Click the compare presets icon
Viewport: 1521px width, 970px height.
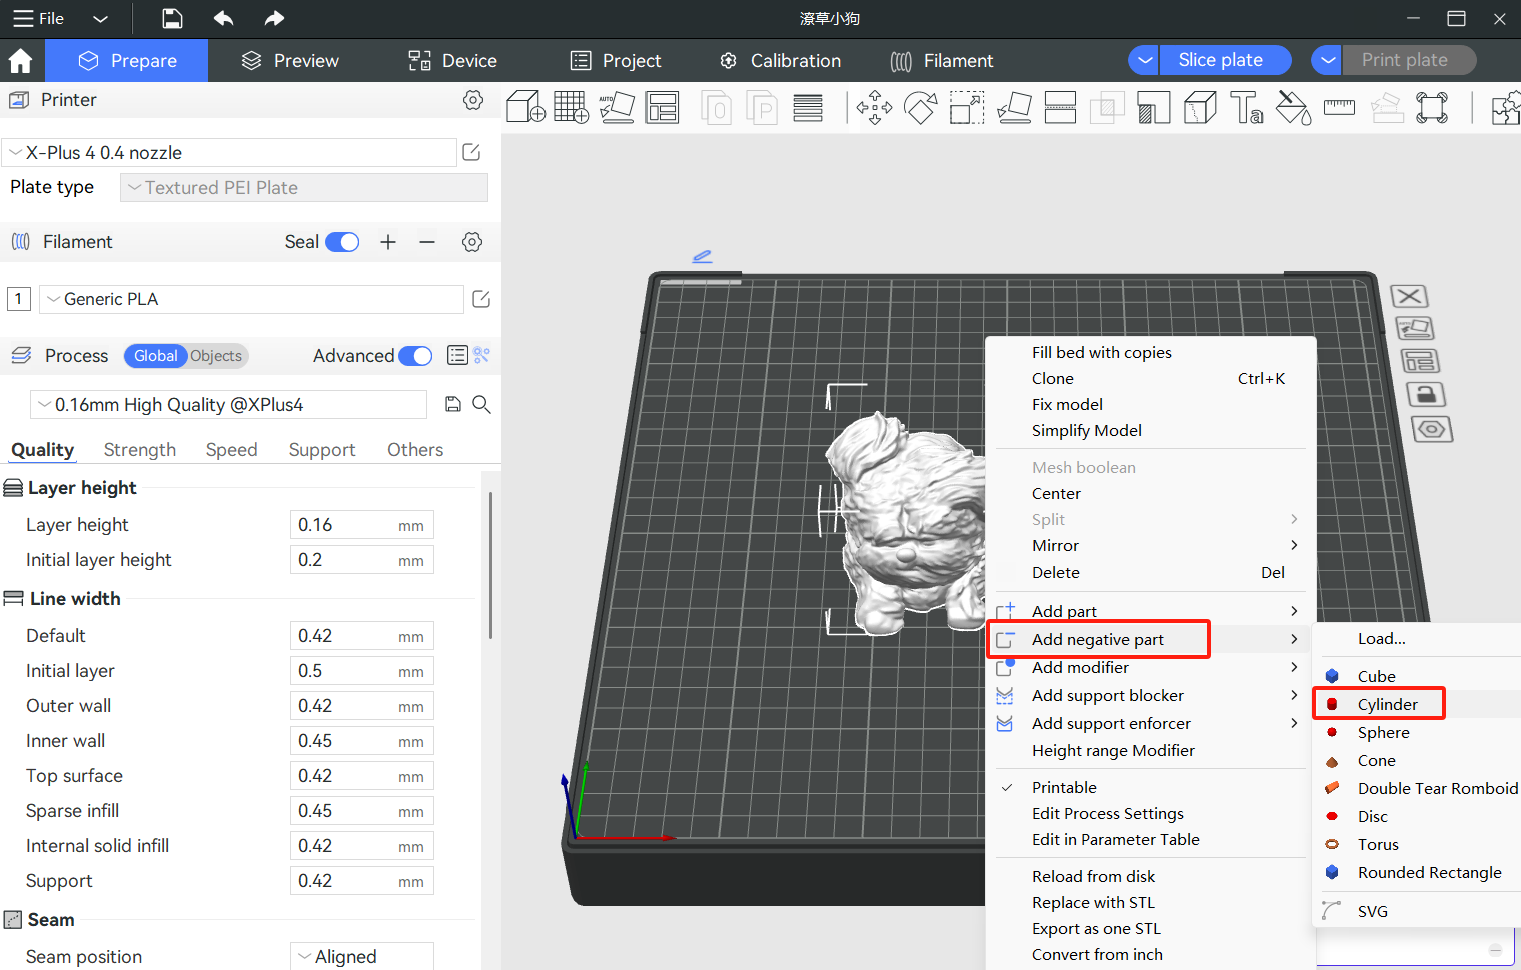point(482,355)
